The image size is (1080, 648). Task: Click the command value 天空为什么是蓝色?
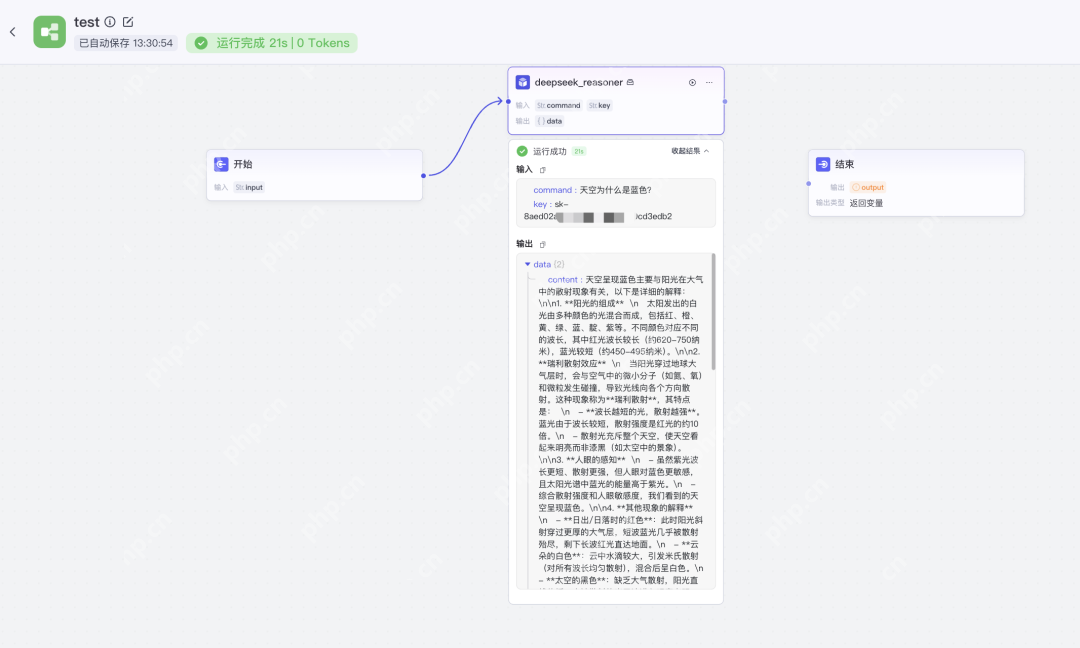[615, 190]
